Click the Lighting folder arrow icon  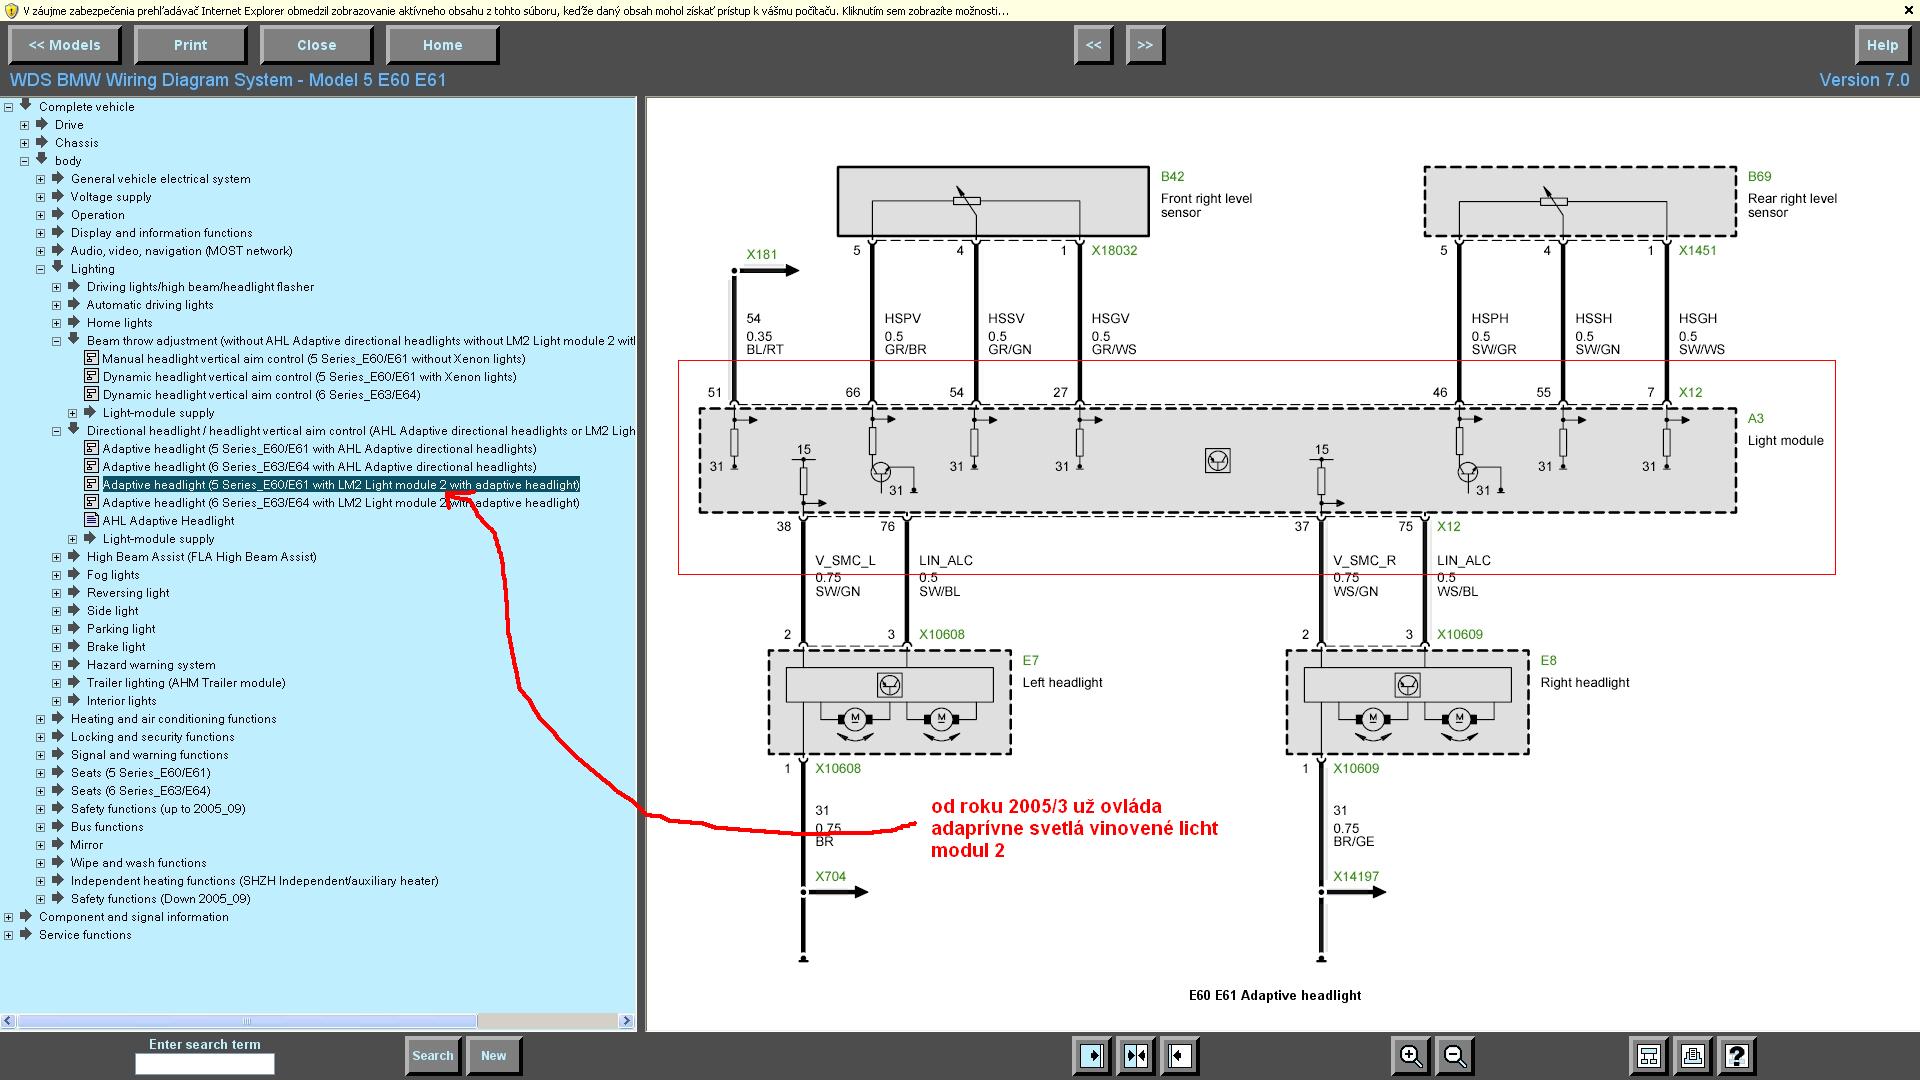pyautogui.click(x=58, y=267)
